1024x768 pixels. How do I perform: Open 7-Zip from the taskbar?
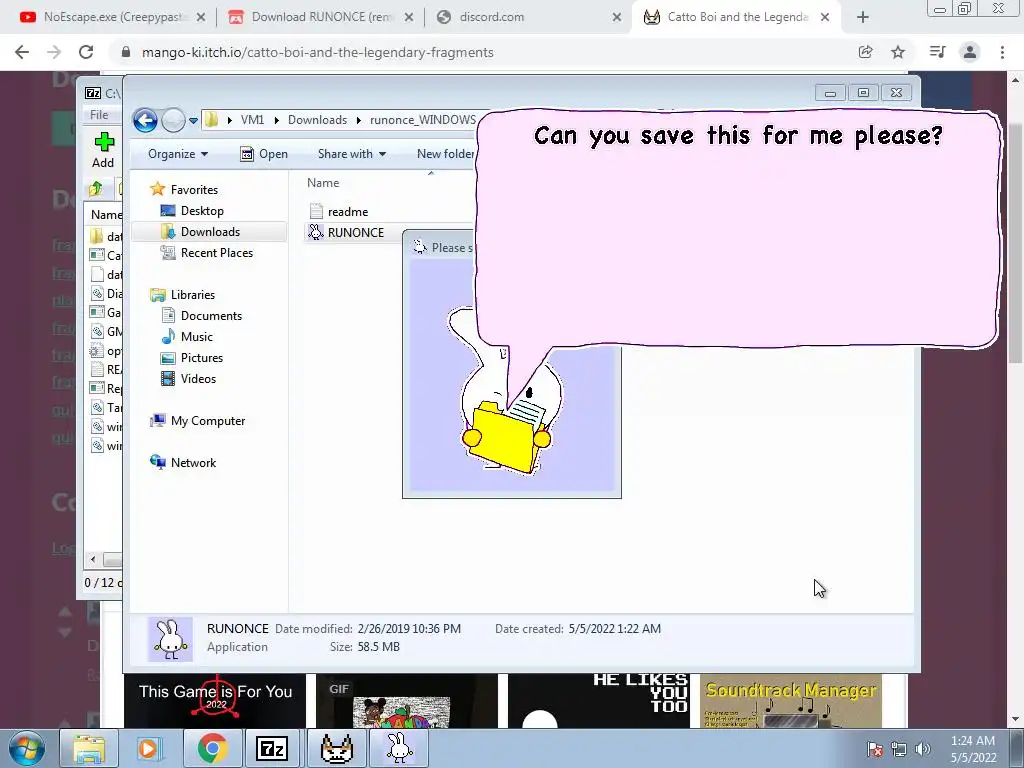(x=272, y=748)
